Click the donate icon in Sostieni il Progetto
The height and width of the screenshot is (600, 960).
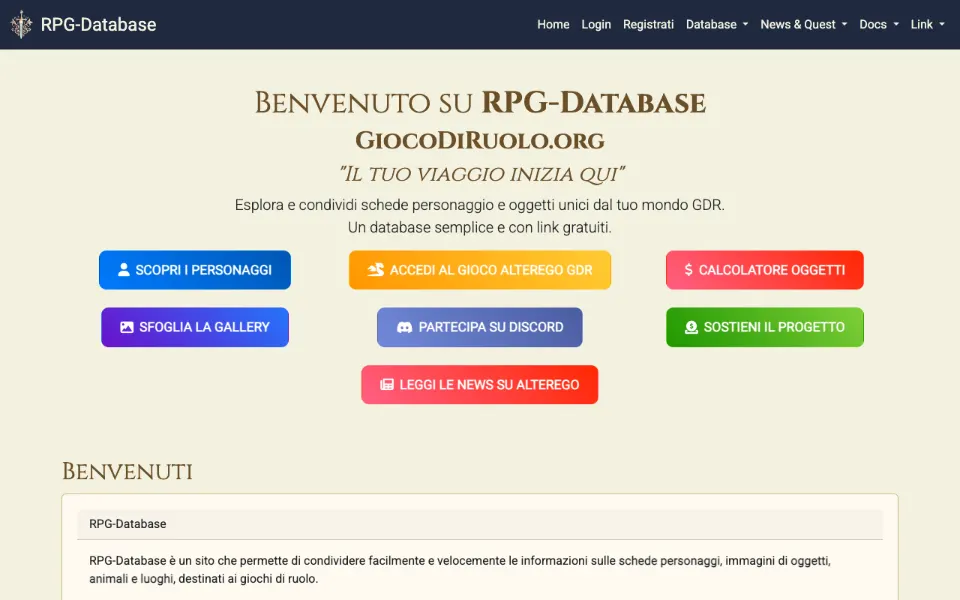691,327
